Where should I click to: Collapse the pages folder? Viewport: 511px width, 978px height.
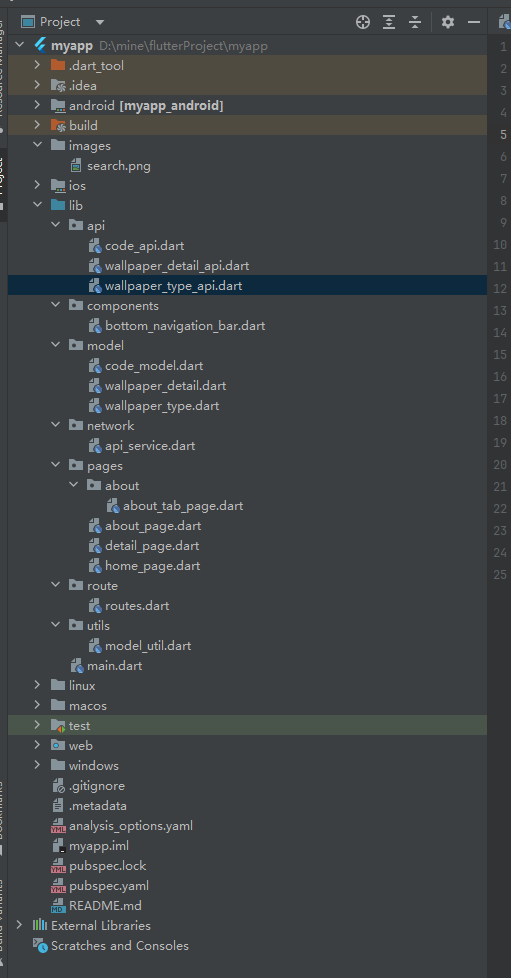point(56,465)
